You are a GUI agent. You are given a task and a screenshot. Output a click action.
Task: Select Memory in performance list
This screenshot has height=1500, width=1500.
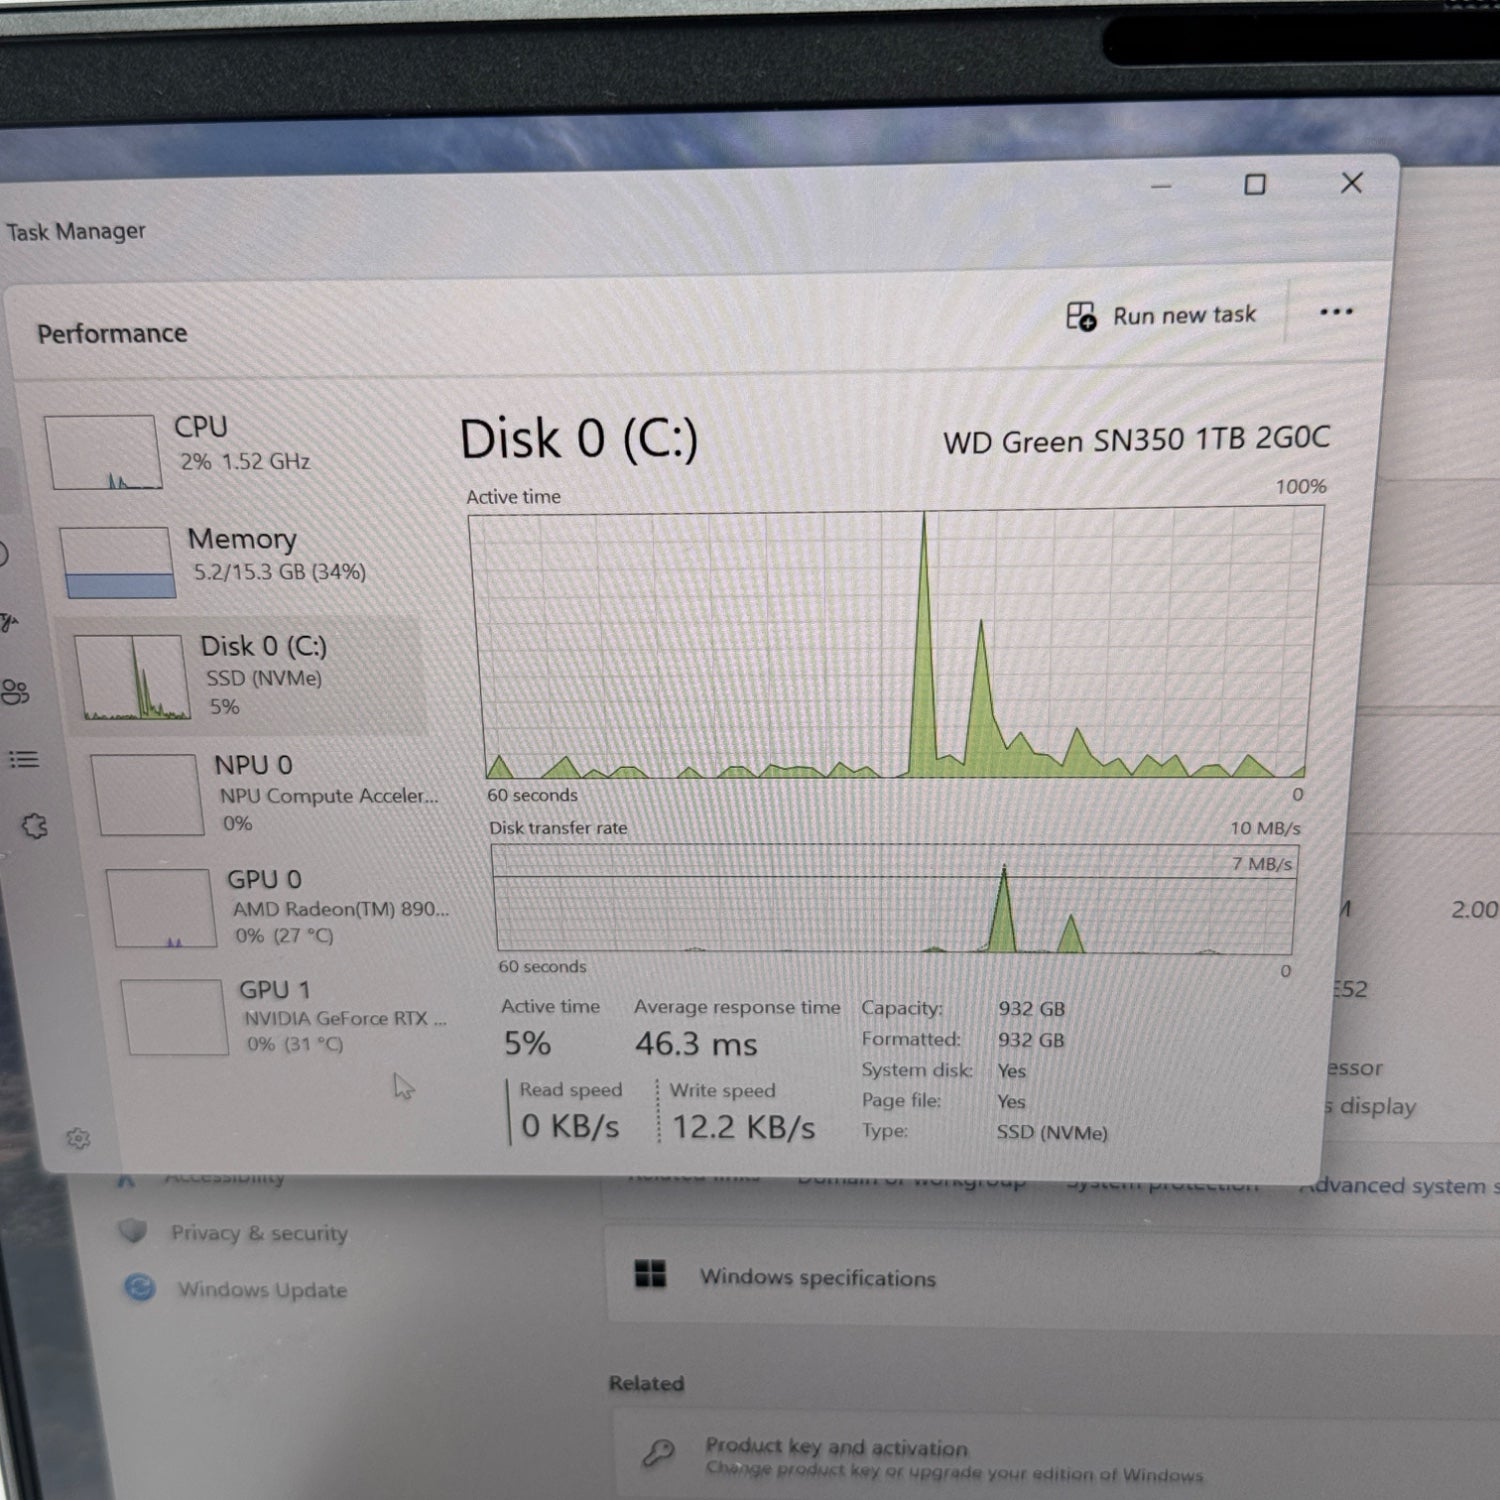[240, 559]
